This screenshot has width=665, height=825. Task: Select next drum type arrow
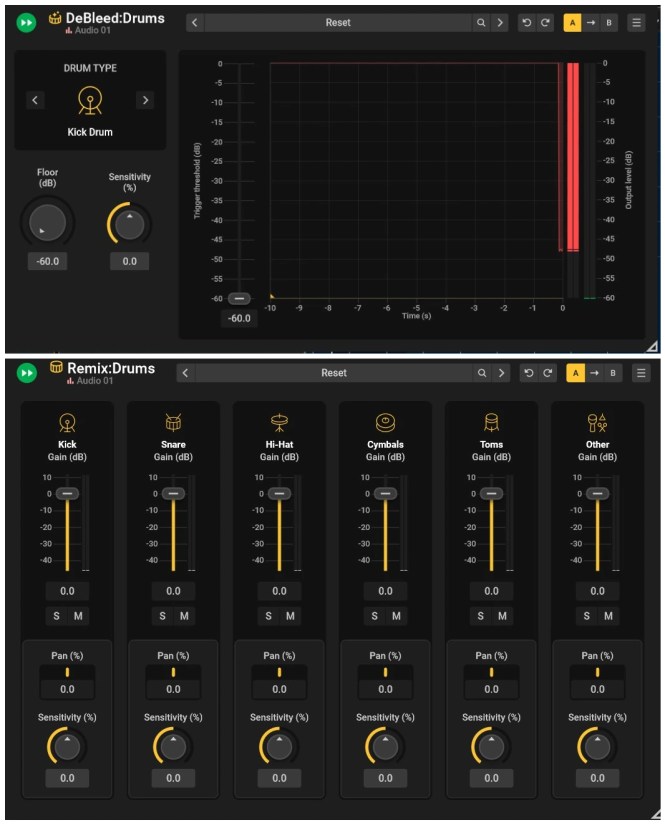pos(145,100)
